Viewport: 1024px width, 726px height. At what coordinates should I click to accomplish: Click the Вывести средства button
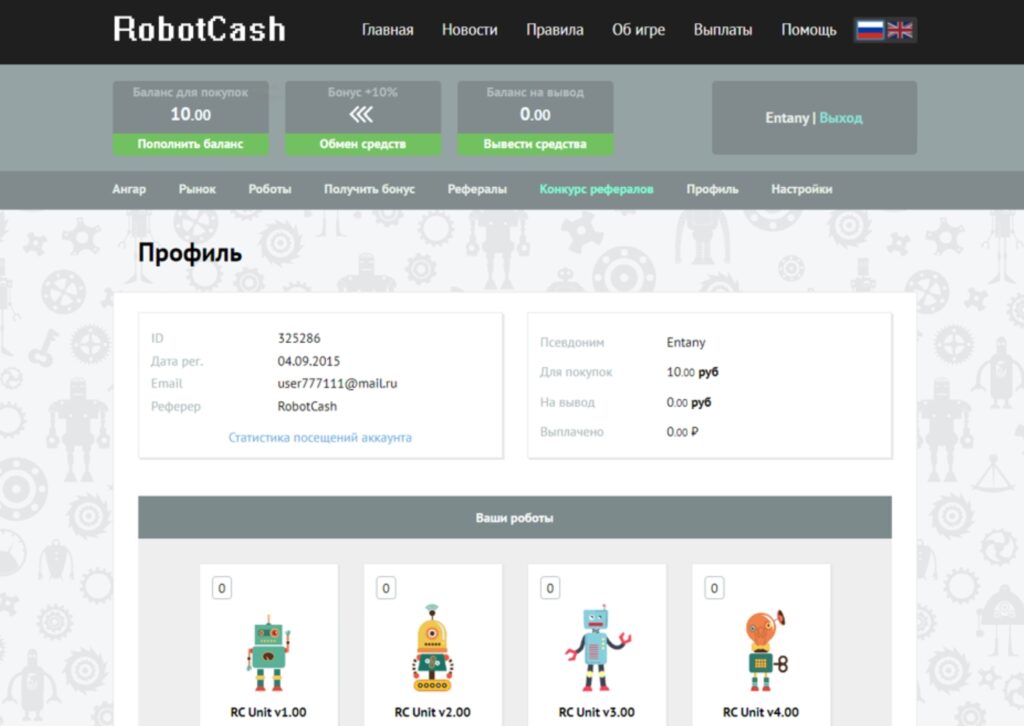(x=535, y=144)
